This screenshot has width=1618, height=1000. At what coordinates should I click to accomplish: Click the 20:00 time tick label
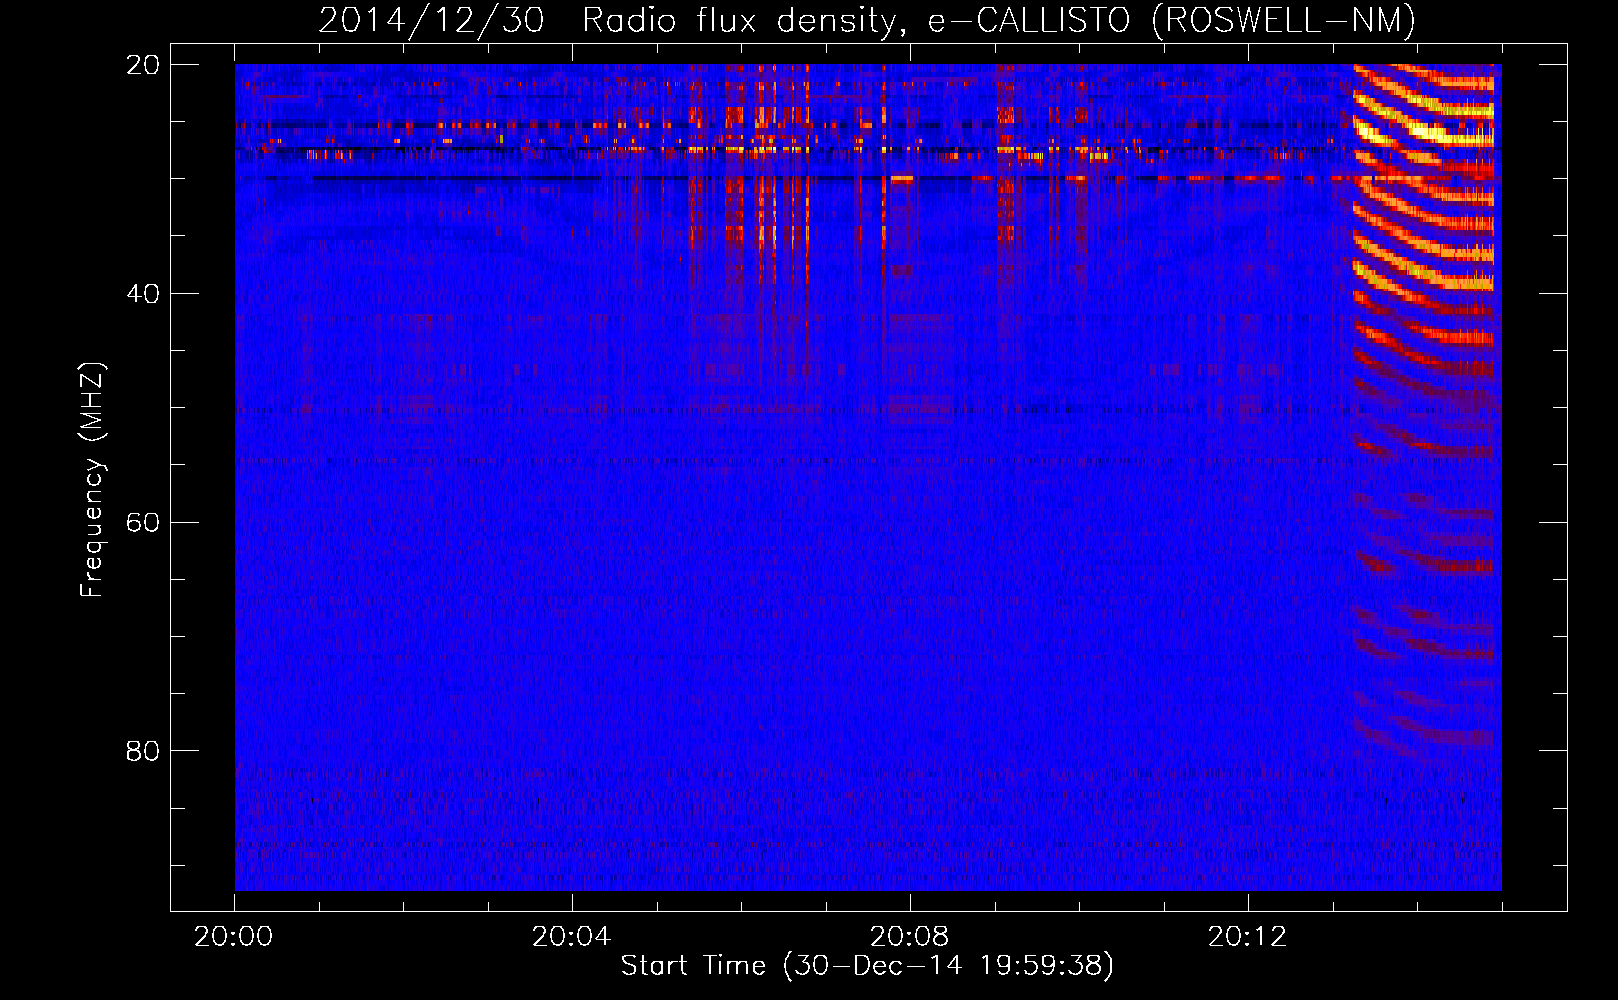tap(234, 937)
